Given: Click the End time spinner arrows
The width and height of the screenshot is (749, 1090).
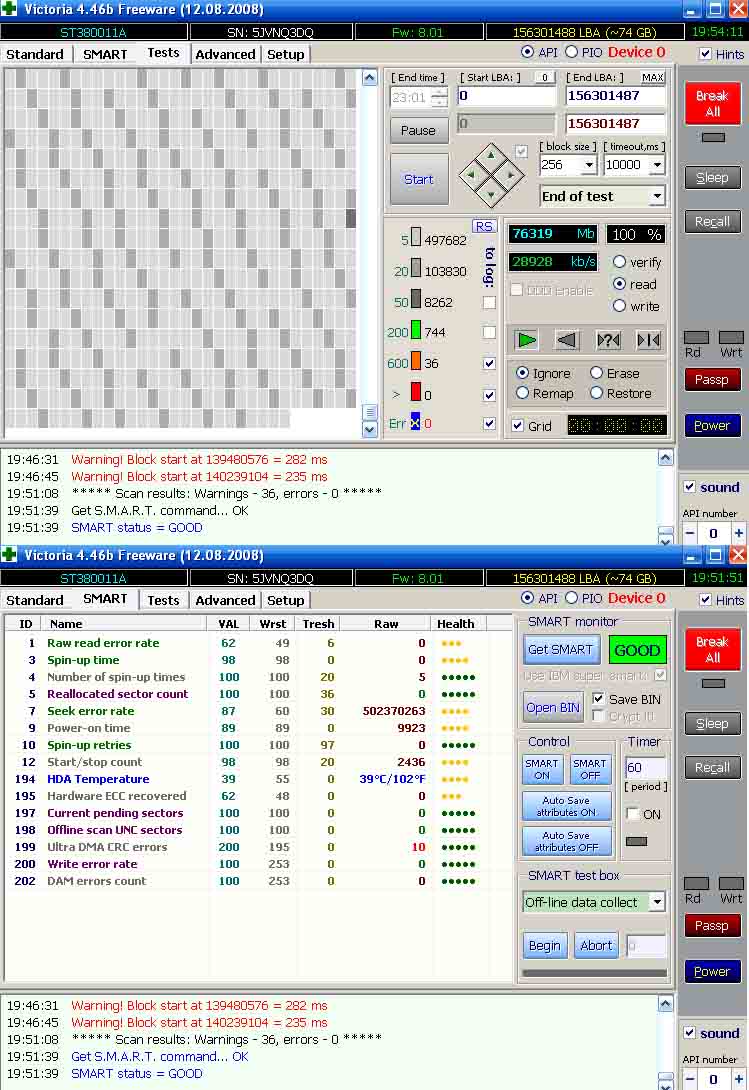Looking at the screenshot, I should (x=440, y=98).
